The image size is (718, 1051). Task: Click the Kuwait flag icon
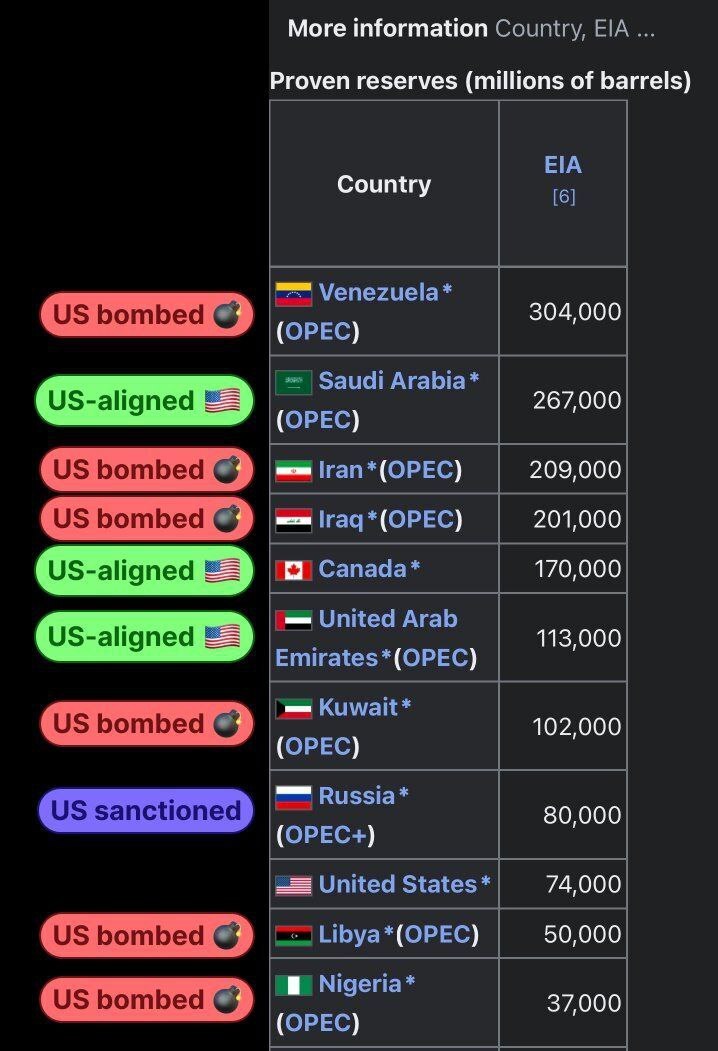[x=294, y=709]
